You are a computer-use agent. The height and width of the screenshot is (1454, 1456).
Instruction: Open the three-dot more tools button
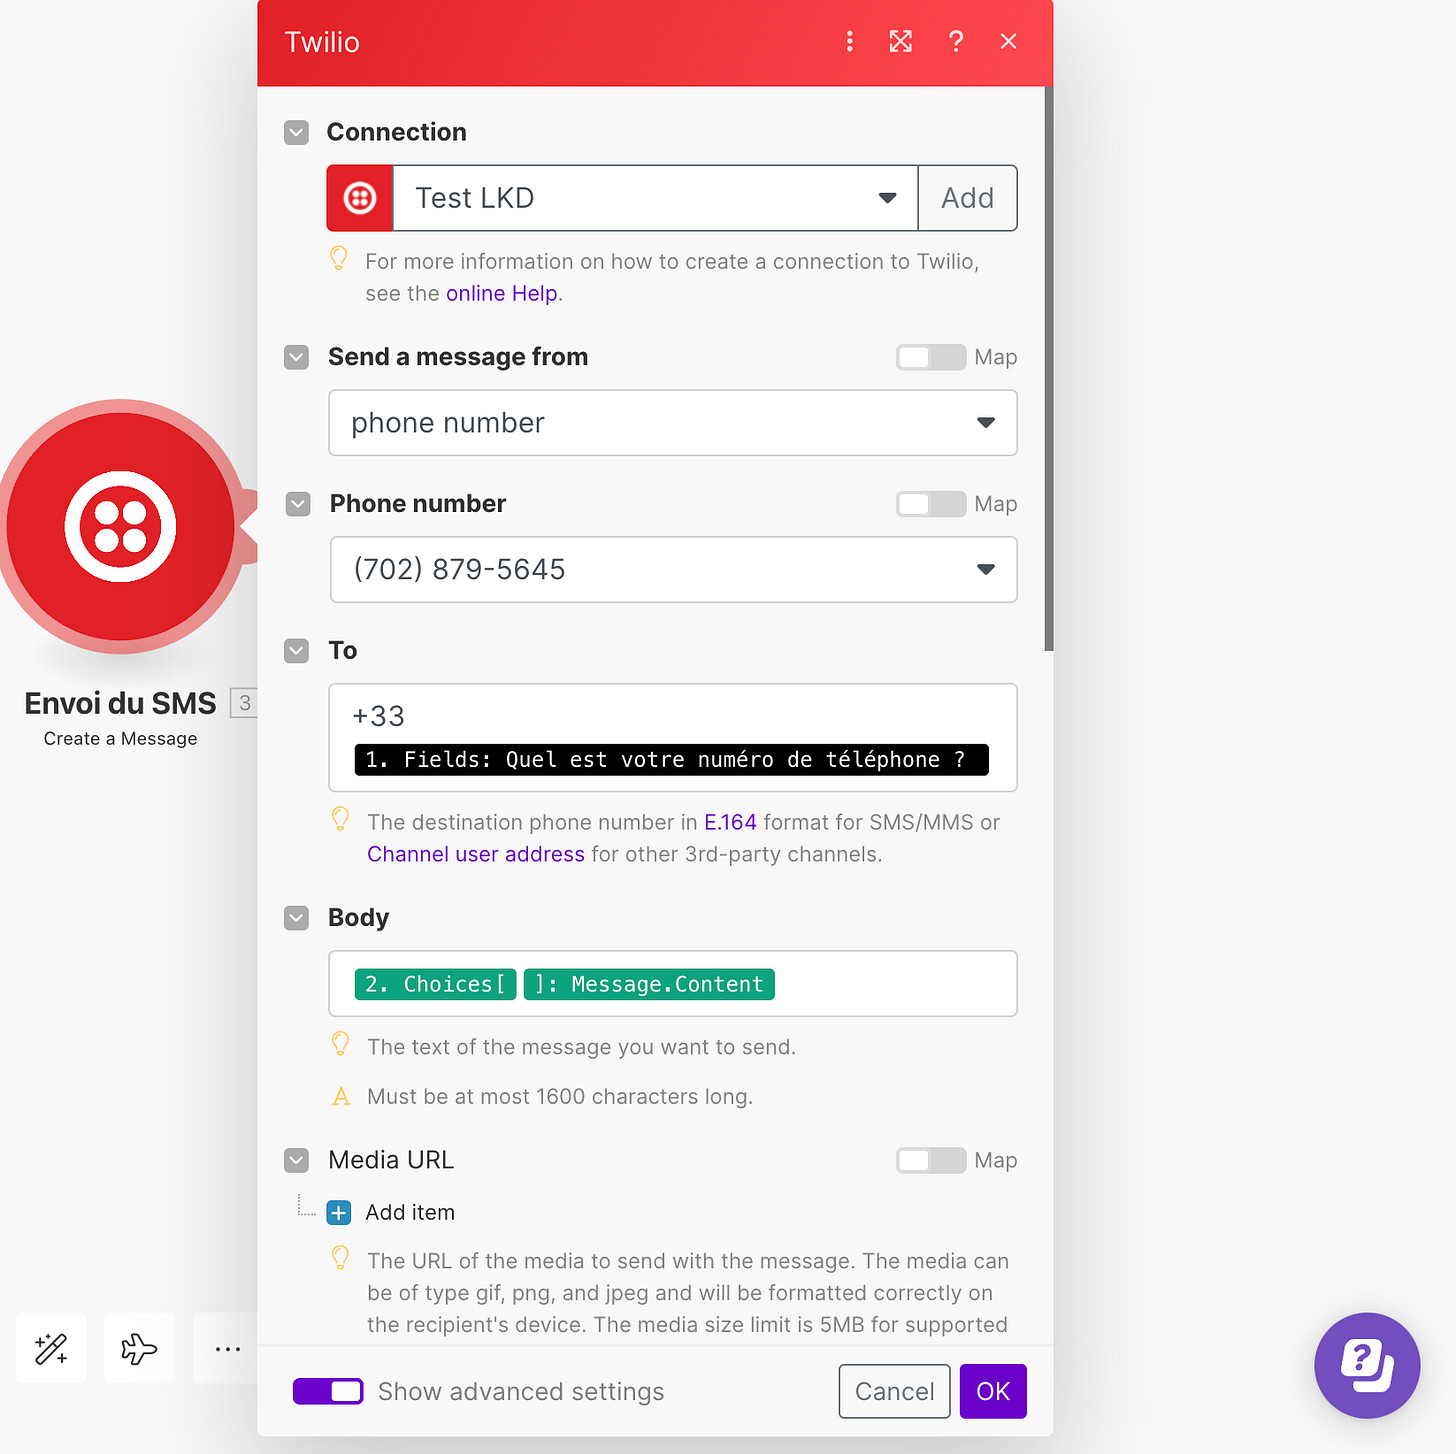click(x=227, y=1348)
